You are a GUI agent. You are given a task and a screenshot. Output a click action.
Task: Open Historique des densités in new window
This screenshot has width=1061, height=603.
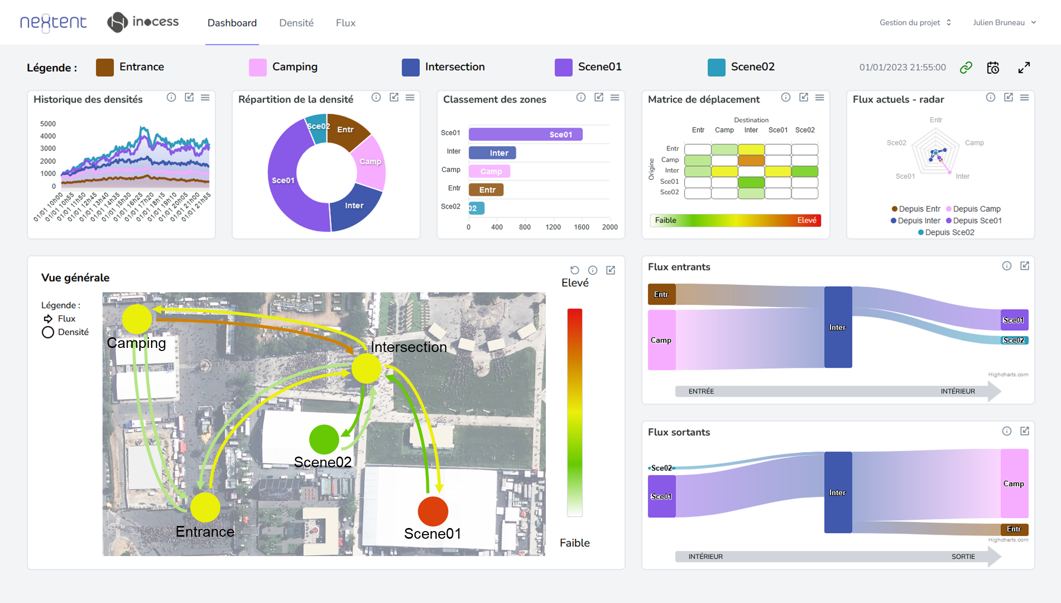click(189, 97)
